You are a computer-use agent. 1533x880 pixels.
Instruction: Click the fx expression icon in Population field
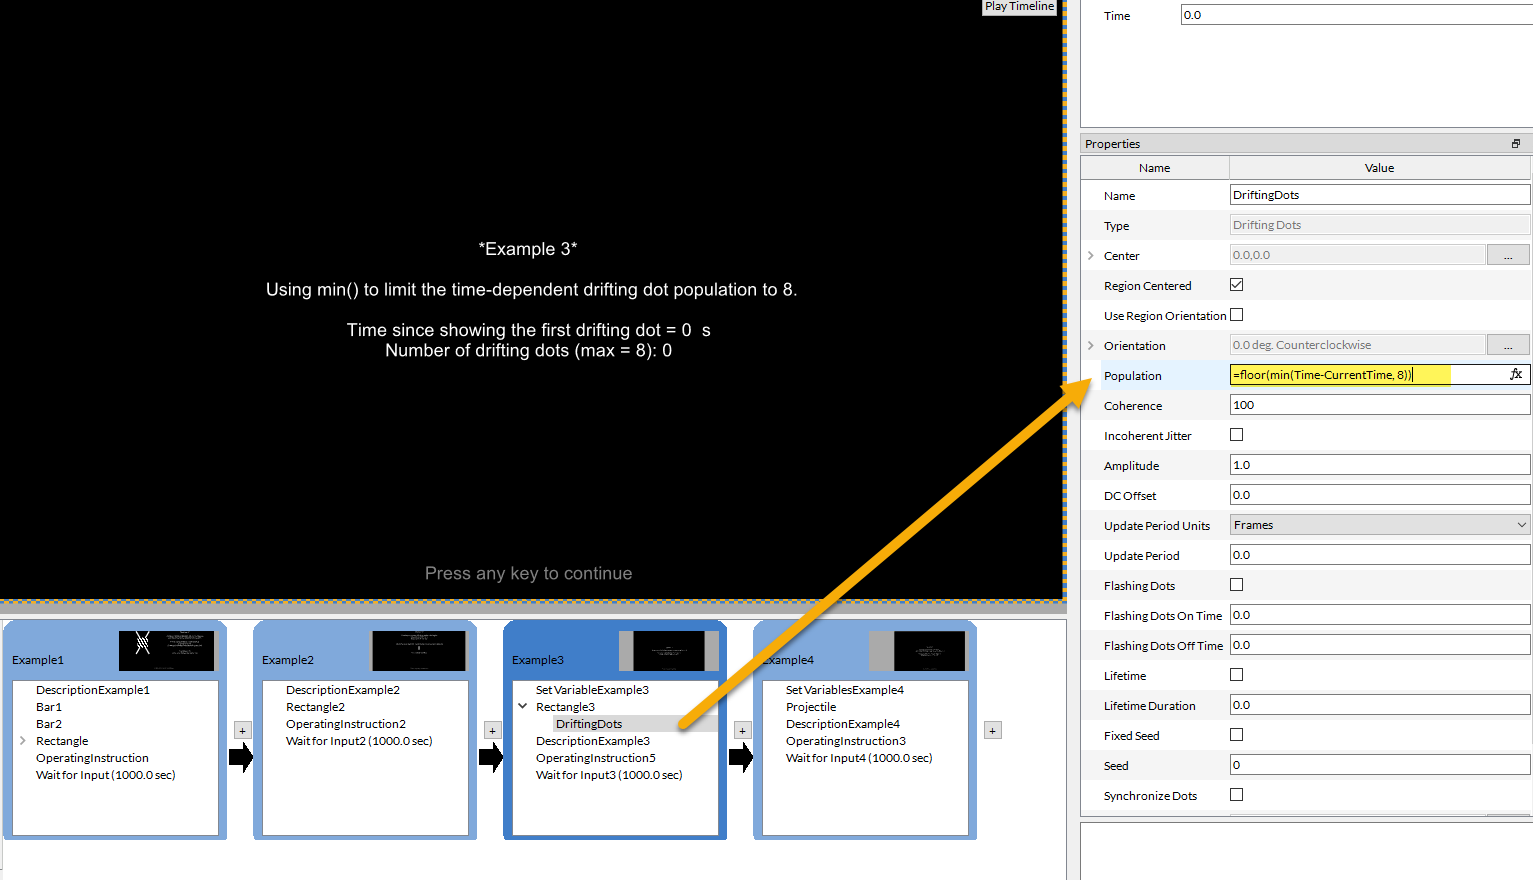pos(1516,374)
